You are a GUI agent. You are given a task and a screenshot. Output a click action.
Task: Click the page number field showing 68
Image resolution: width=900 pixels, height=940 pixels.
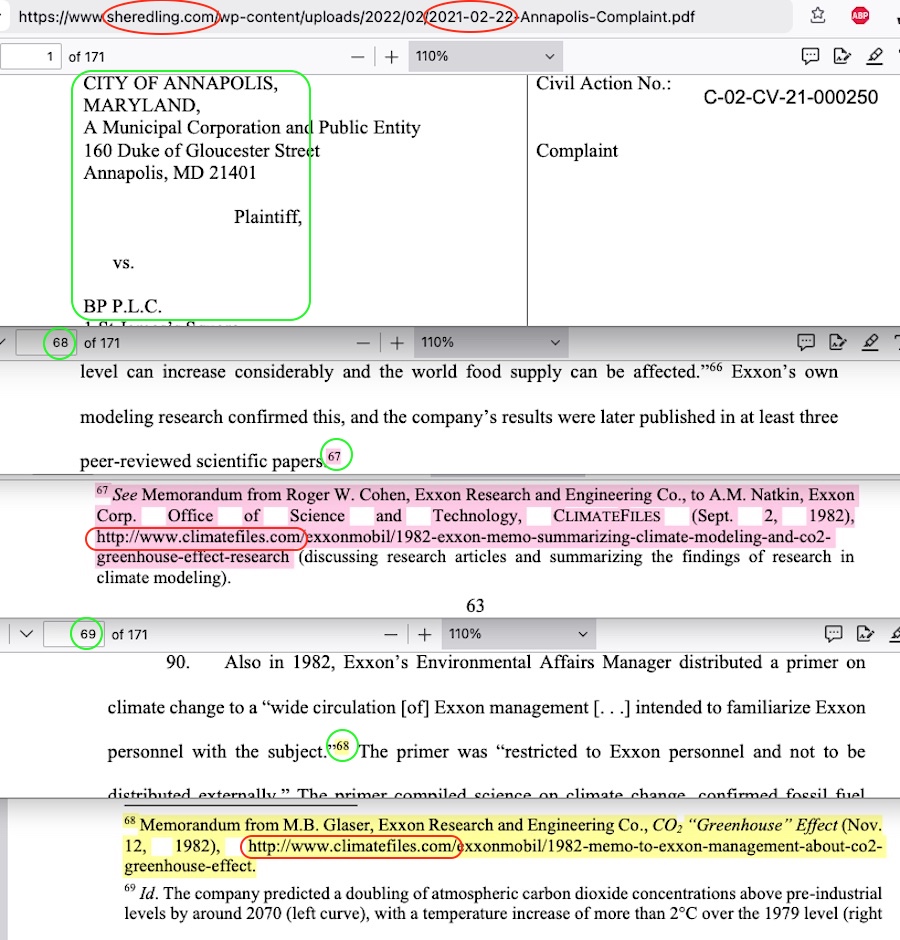pos(48,343)
